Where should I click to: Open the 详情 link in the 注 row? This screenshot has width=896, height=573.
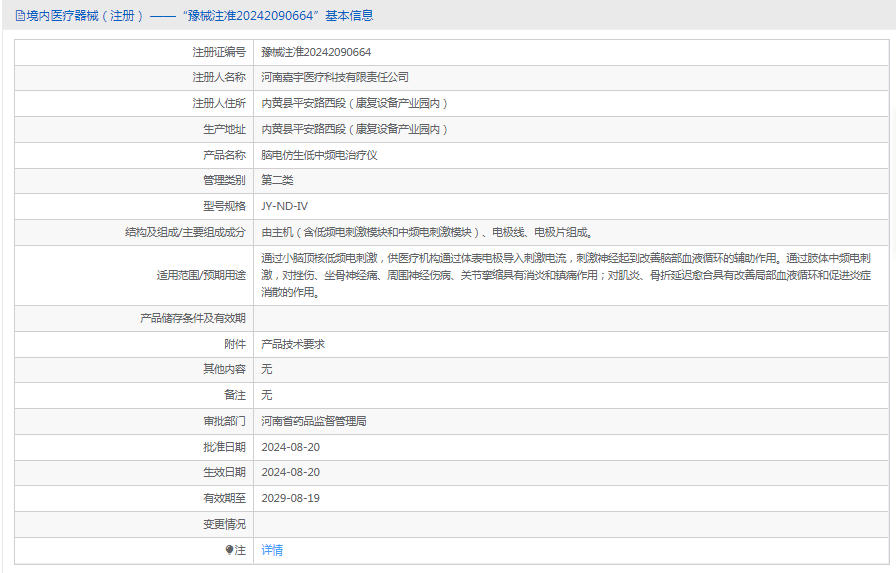click(x=272, y=550)
